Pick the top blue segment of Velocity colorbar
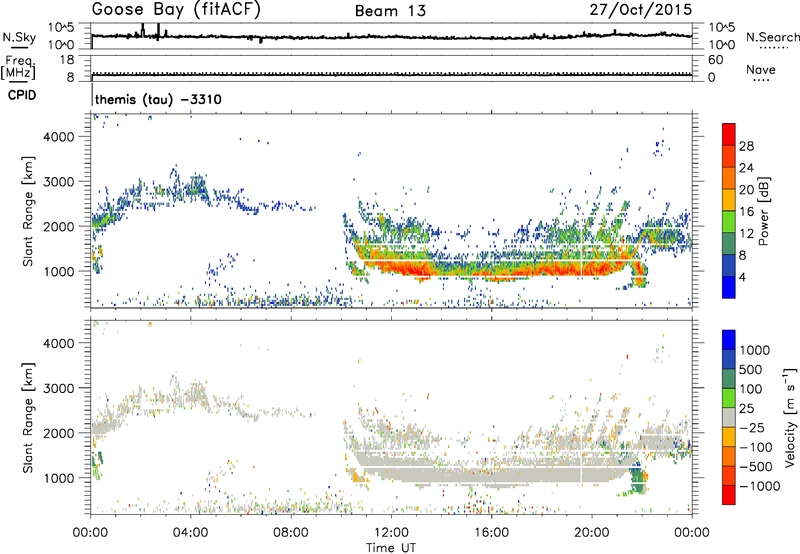This screenshot has height=554, width=800. pos(729,339)
